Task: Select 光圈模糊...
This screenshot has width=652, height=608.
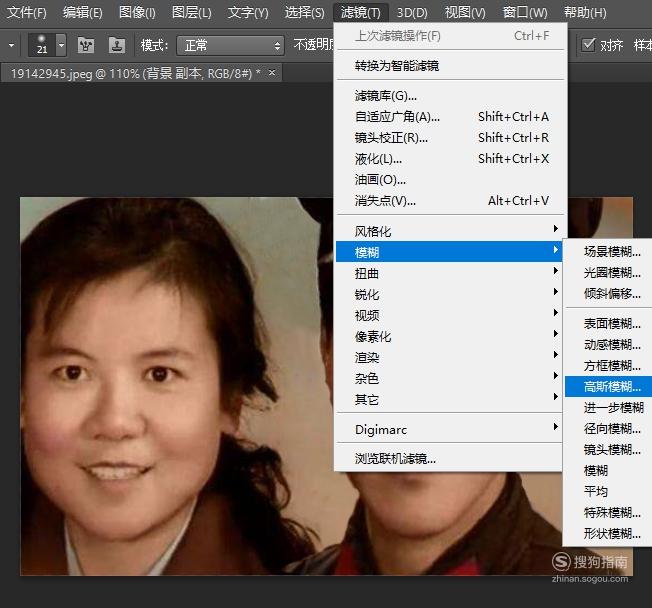Action: [609, 273]
